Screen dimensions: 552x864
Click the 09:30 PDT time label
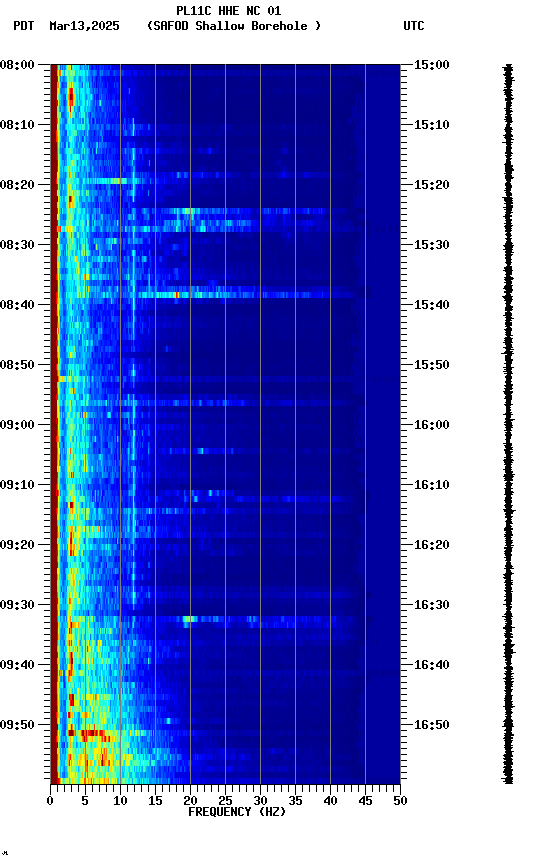17,605
